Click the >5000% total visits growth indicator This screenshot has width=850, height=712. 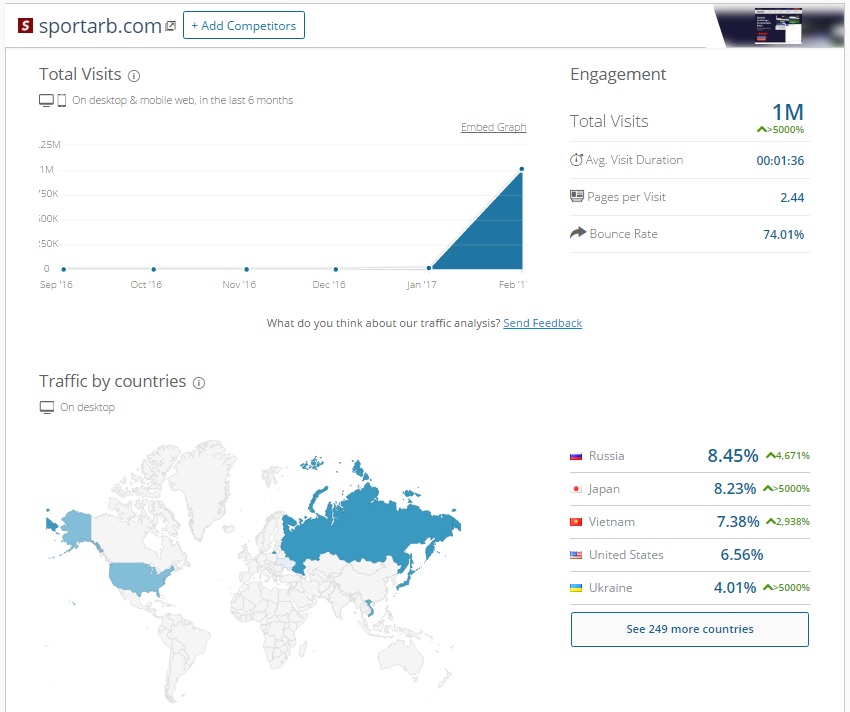(x=781, y=130)
